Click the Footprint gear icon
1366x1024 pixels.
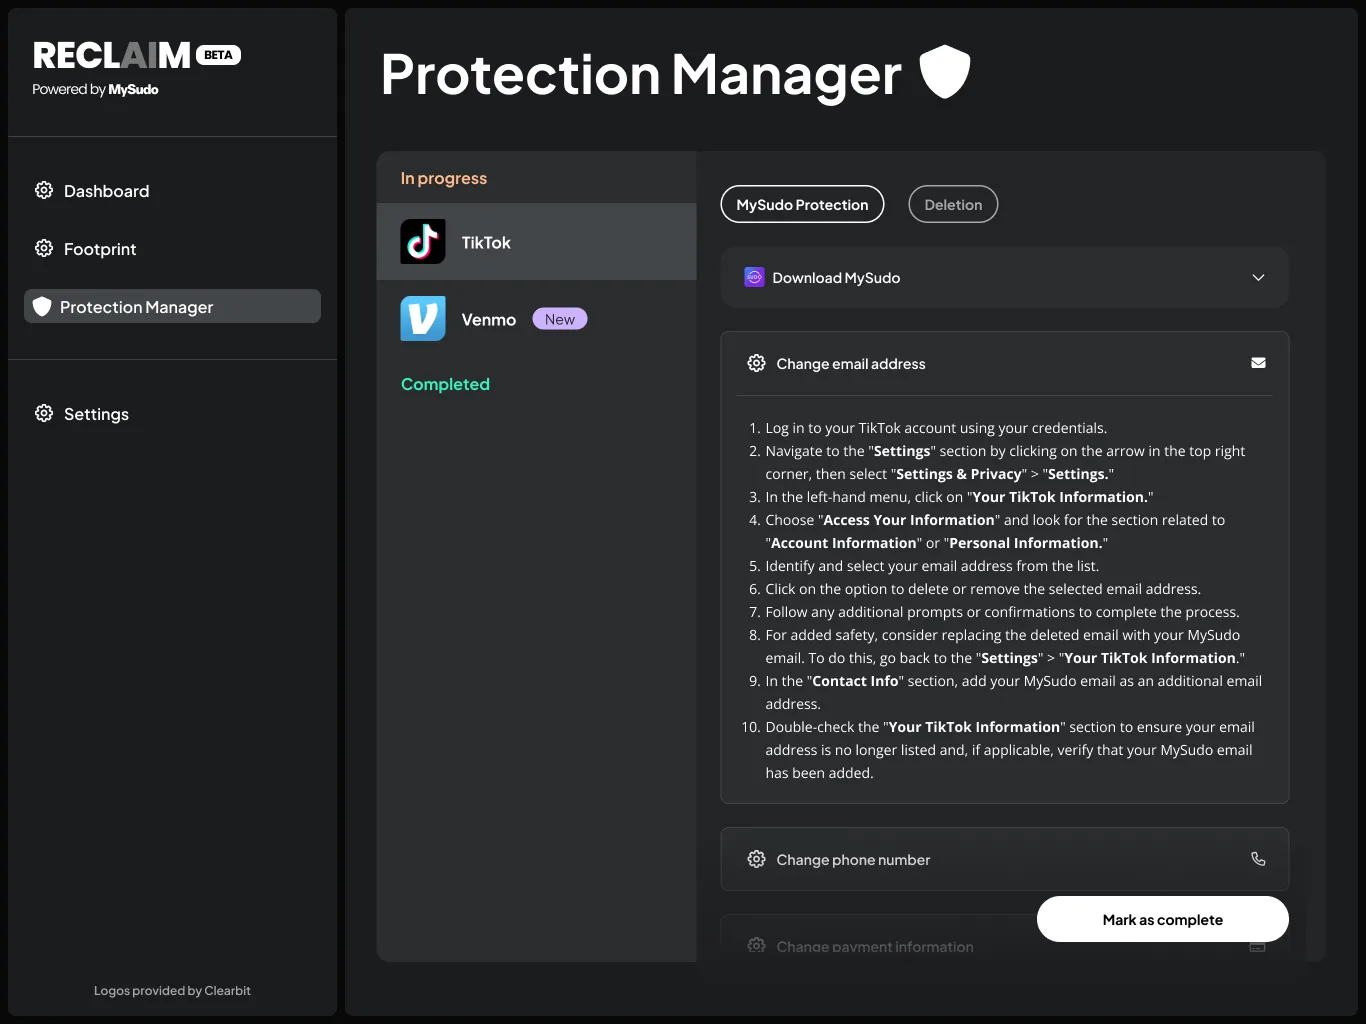(x=44, y=248)
